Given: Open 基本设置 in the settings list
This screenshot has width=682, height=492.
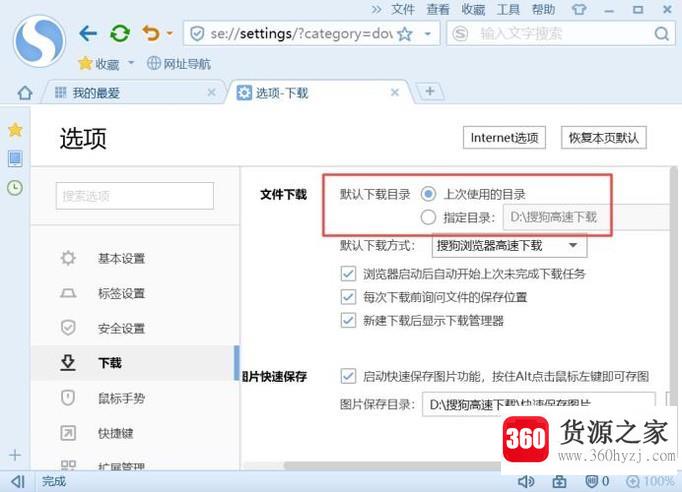Looking at the screenshot, I should [x=135, y=258].
